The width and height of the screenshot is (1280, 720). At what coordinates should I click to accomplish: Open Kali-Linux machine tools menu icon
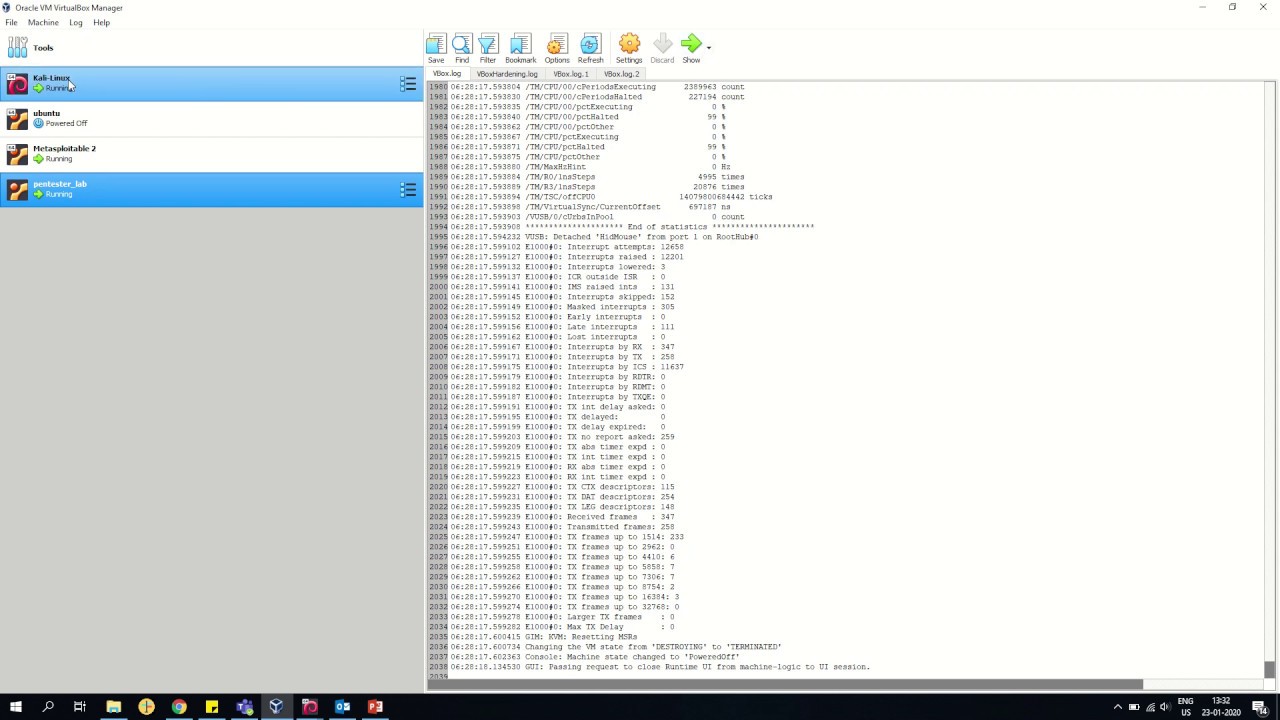coord(408,84)
